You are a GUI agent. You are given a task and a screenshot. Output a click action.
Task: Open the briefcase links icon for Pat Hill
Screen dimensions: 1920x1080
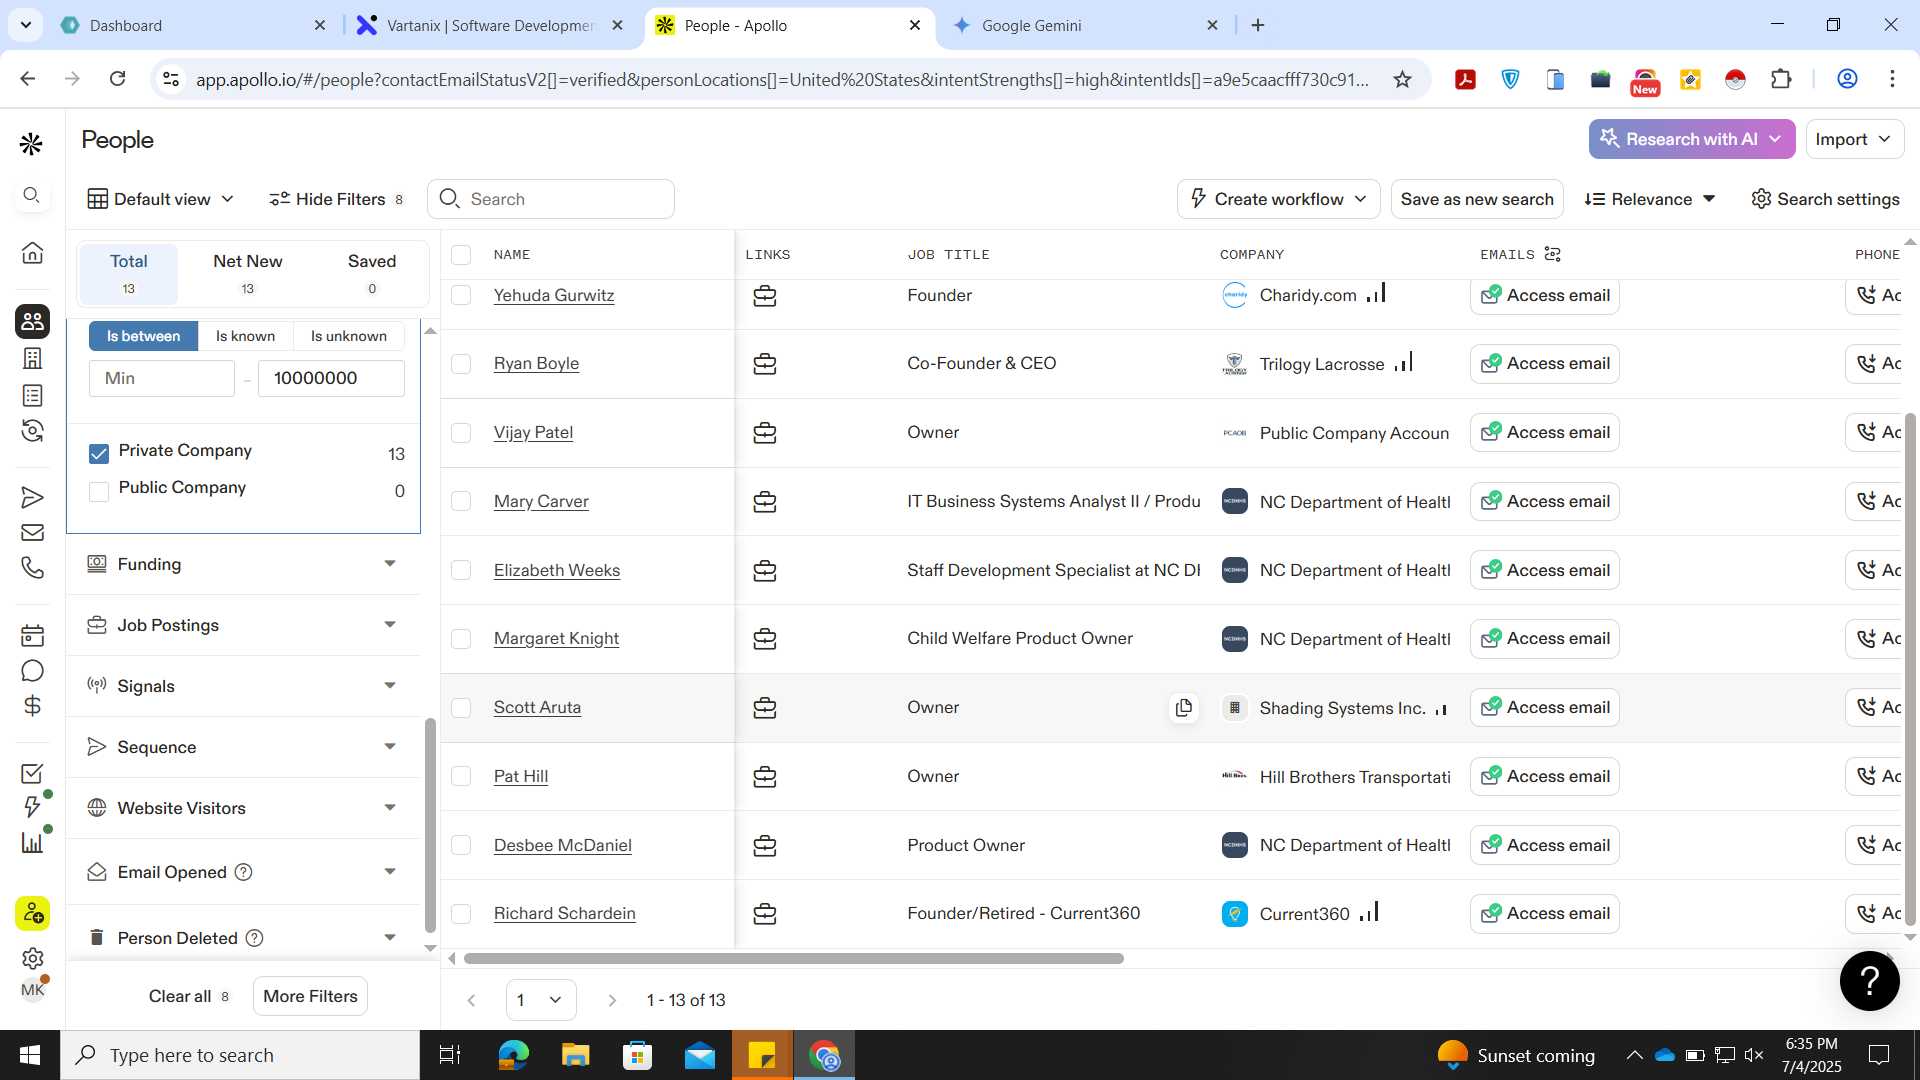point(765,776)
